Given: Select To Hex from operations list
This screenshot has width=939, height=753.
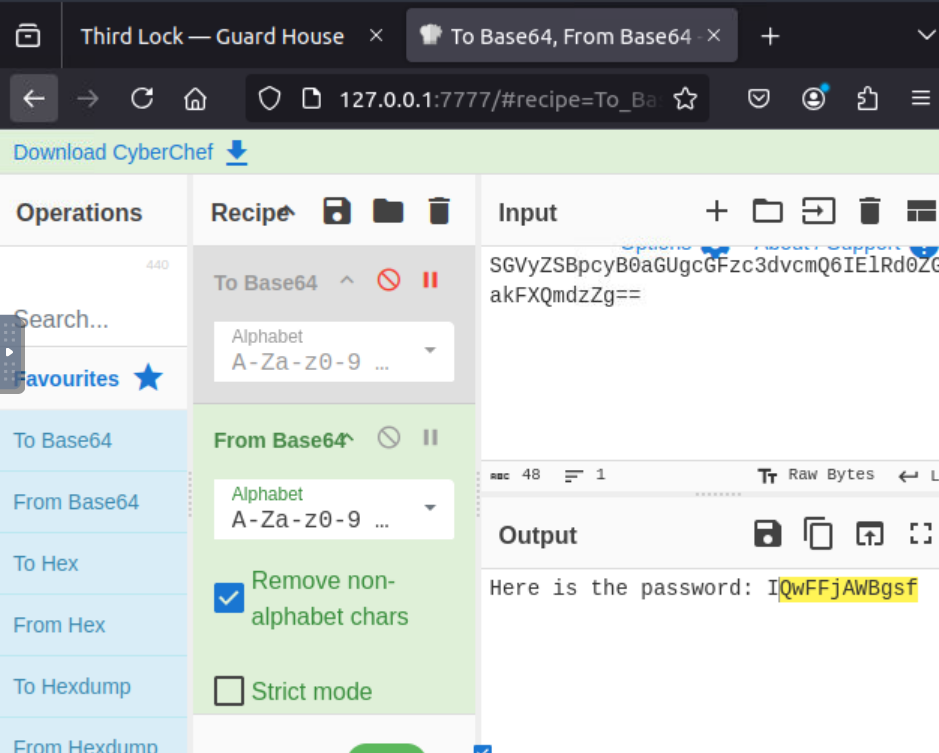Looking at the screenshot, I should 46,564.
